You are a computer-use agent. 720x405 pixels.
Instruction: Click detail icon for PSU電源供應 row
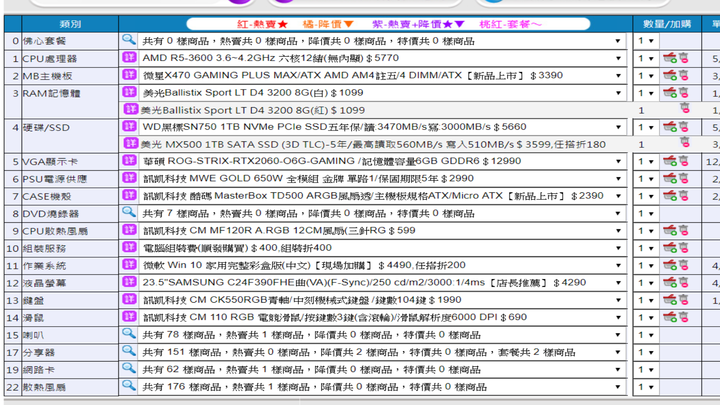[x=129, y=178]
